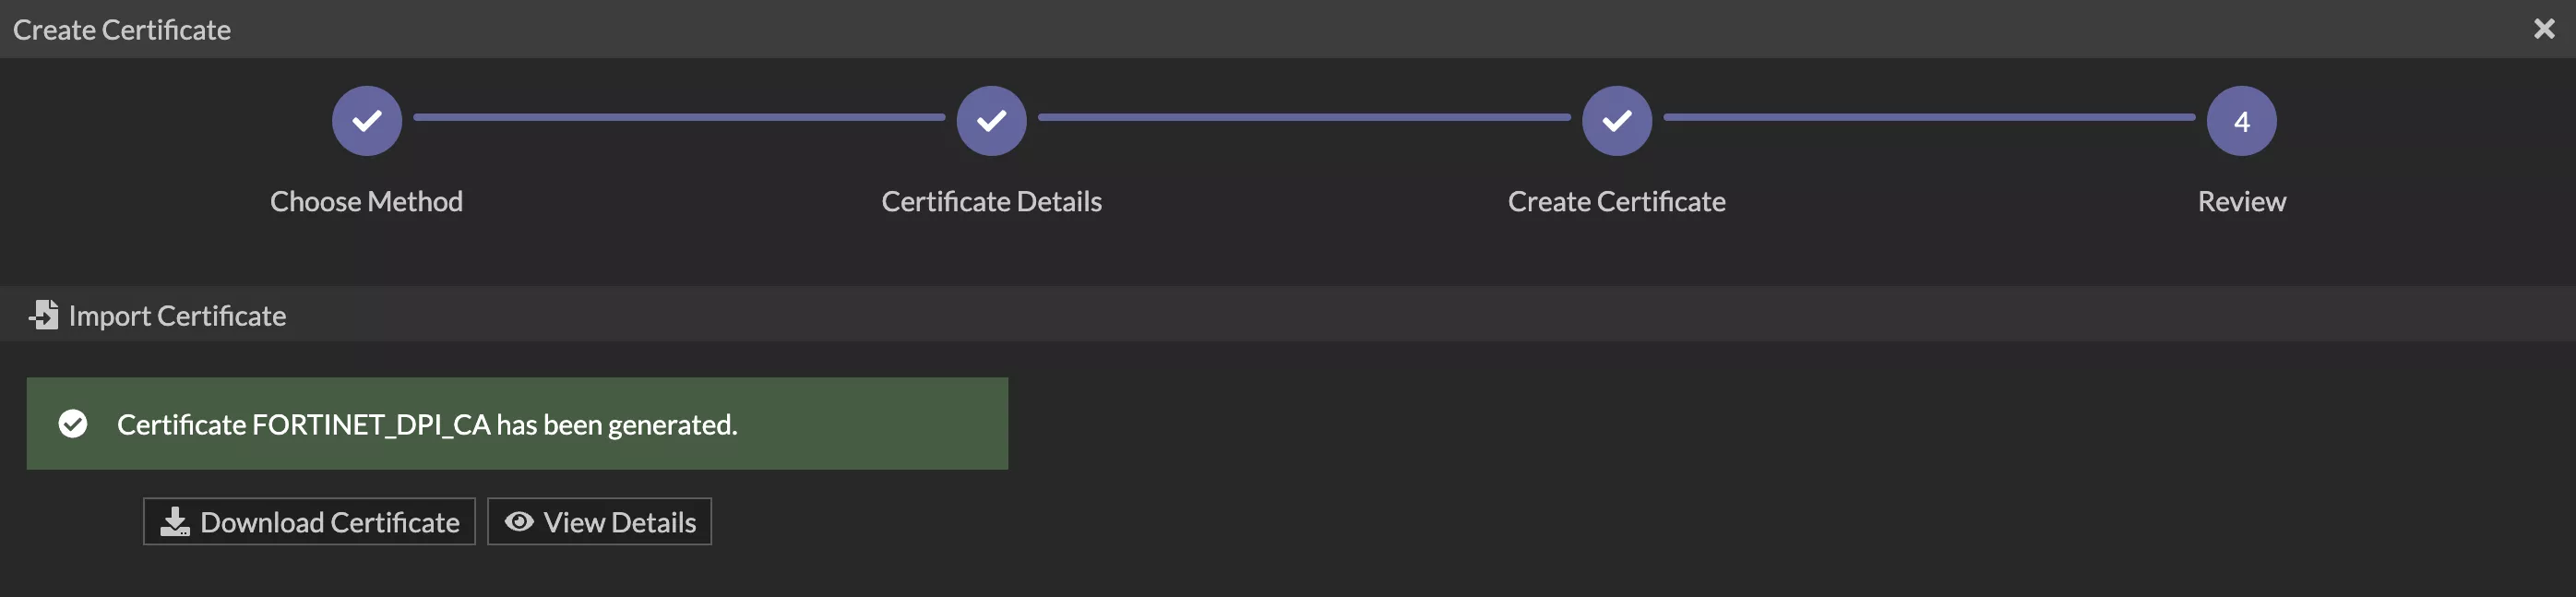Select the Create Certificate step label

pyautogui.click(x=1616, y=202)
